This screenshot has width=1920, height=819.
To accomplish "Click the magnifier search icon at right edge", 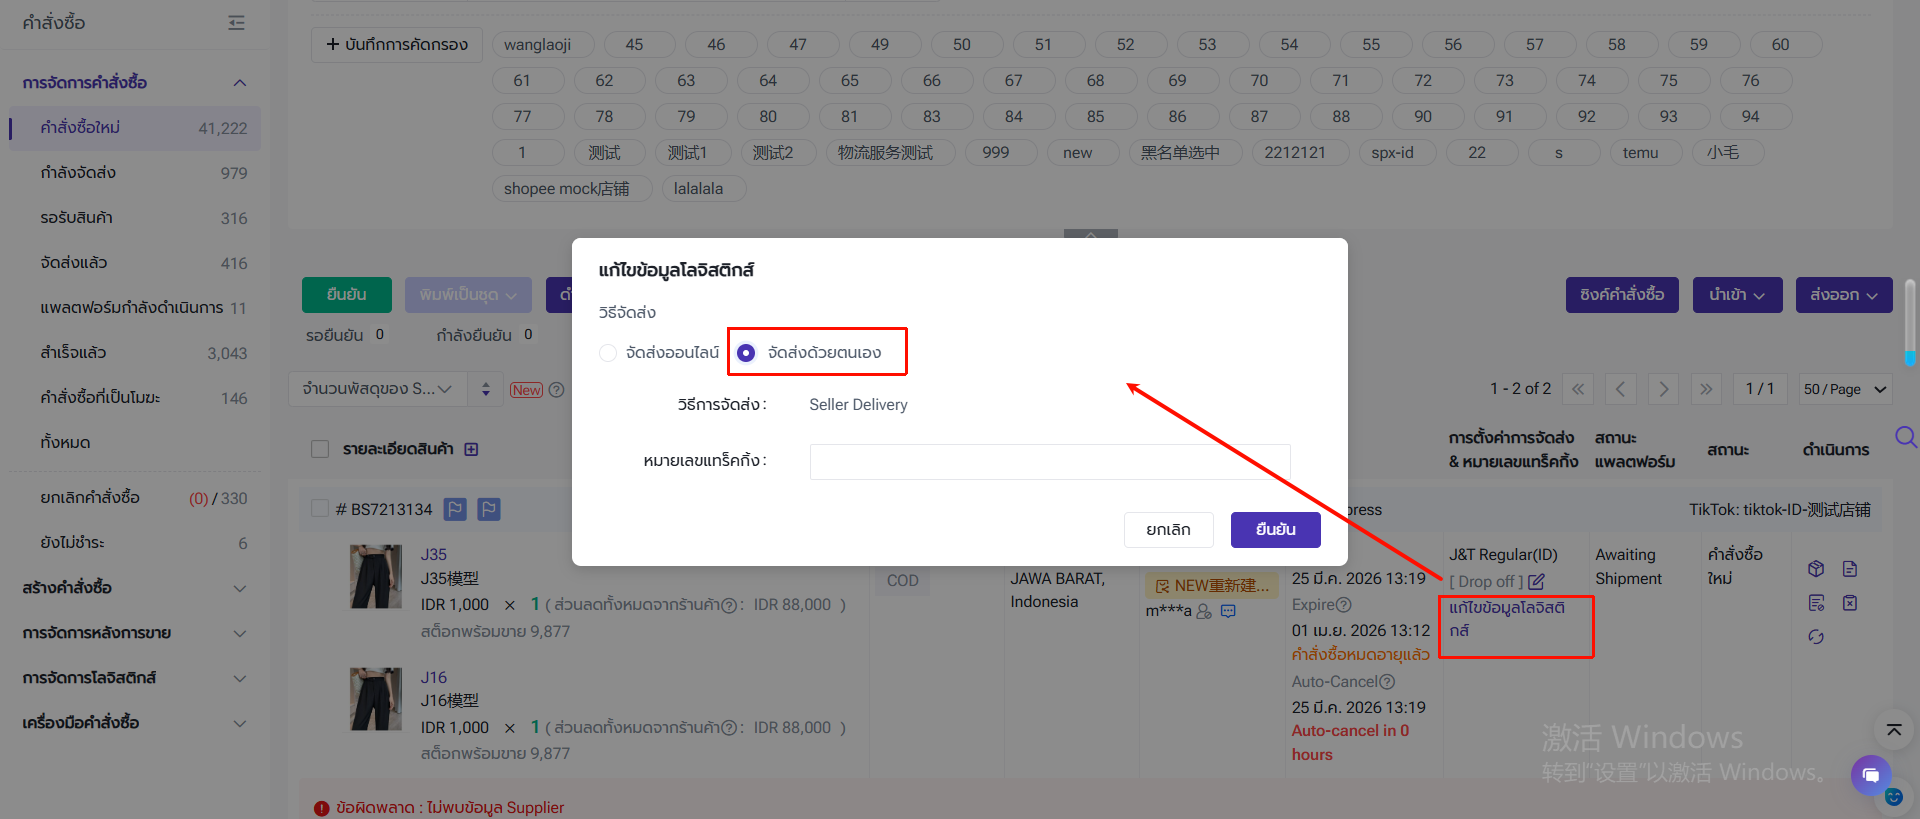I will pos(1905,437).
